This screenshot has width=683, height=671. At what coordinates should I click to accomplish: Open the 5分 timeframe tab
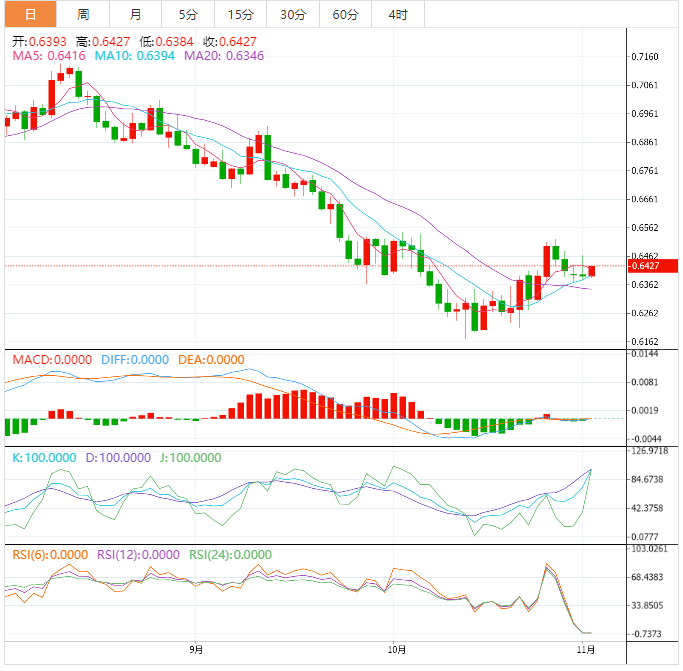(x=188, y=14)
